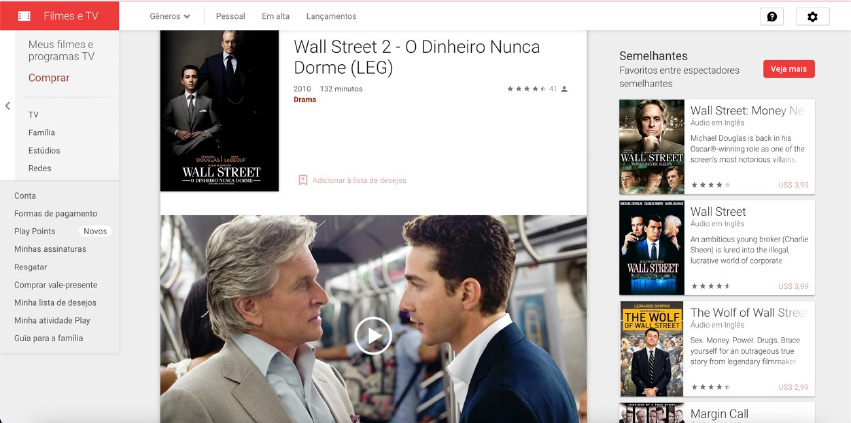
Task: Click Adicionar à lista de desejos
Action: (359, 180)
